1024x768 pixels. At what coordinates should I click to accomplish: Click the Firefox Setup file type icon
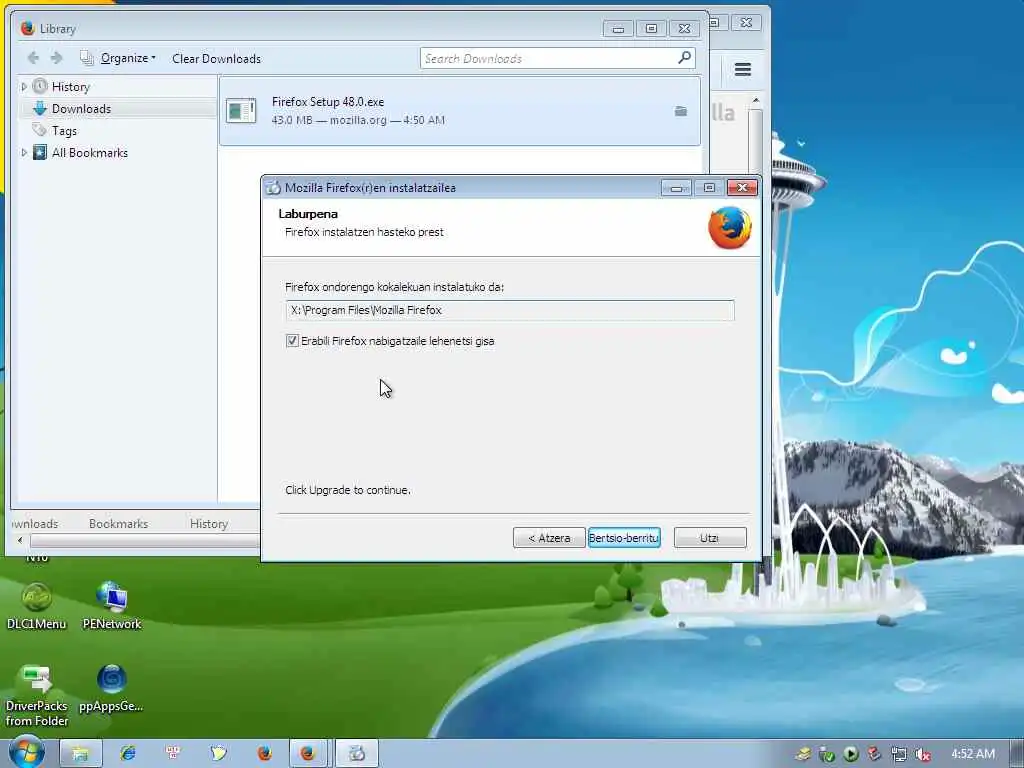[241, 110]
